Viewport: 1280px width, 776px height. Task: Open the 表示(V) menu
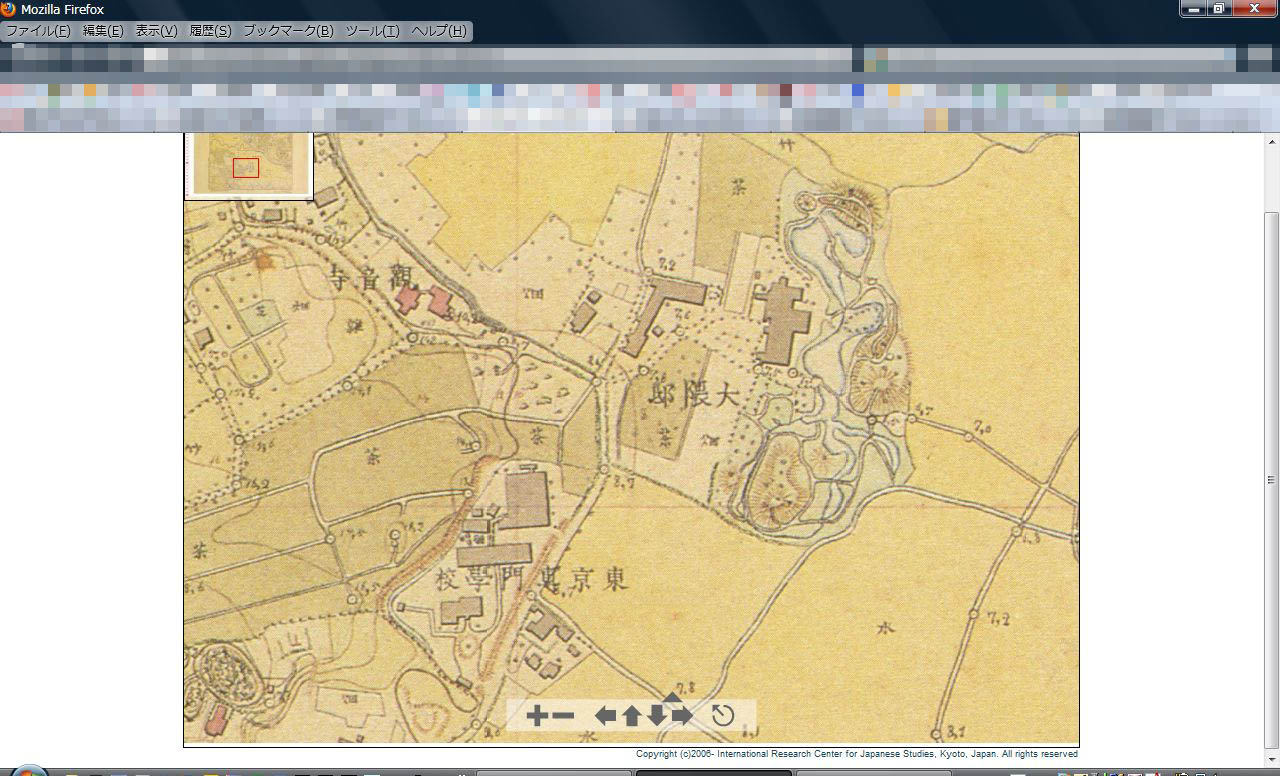click(156, 31)
